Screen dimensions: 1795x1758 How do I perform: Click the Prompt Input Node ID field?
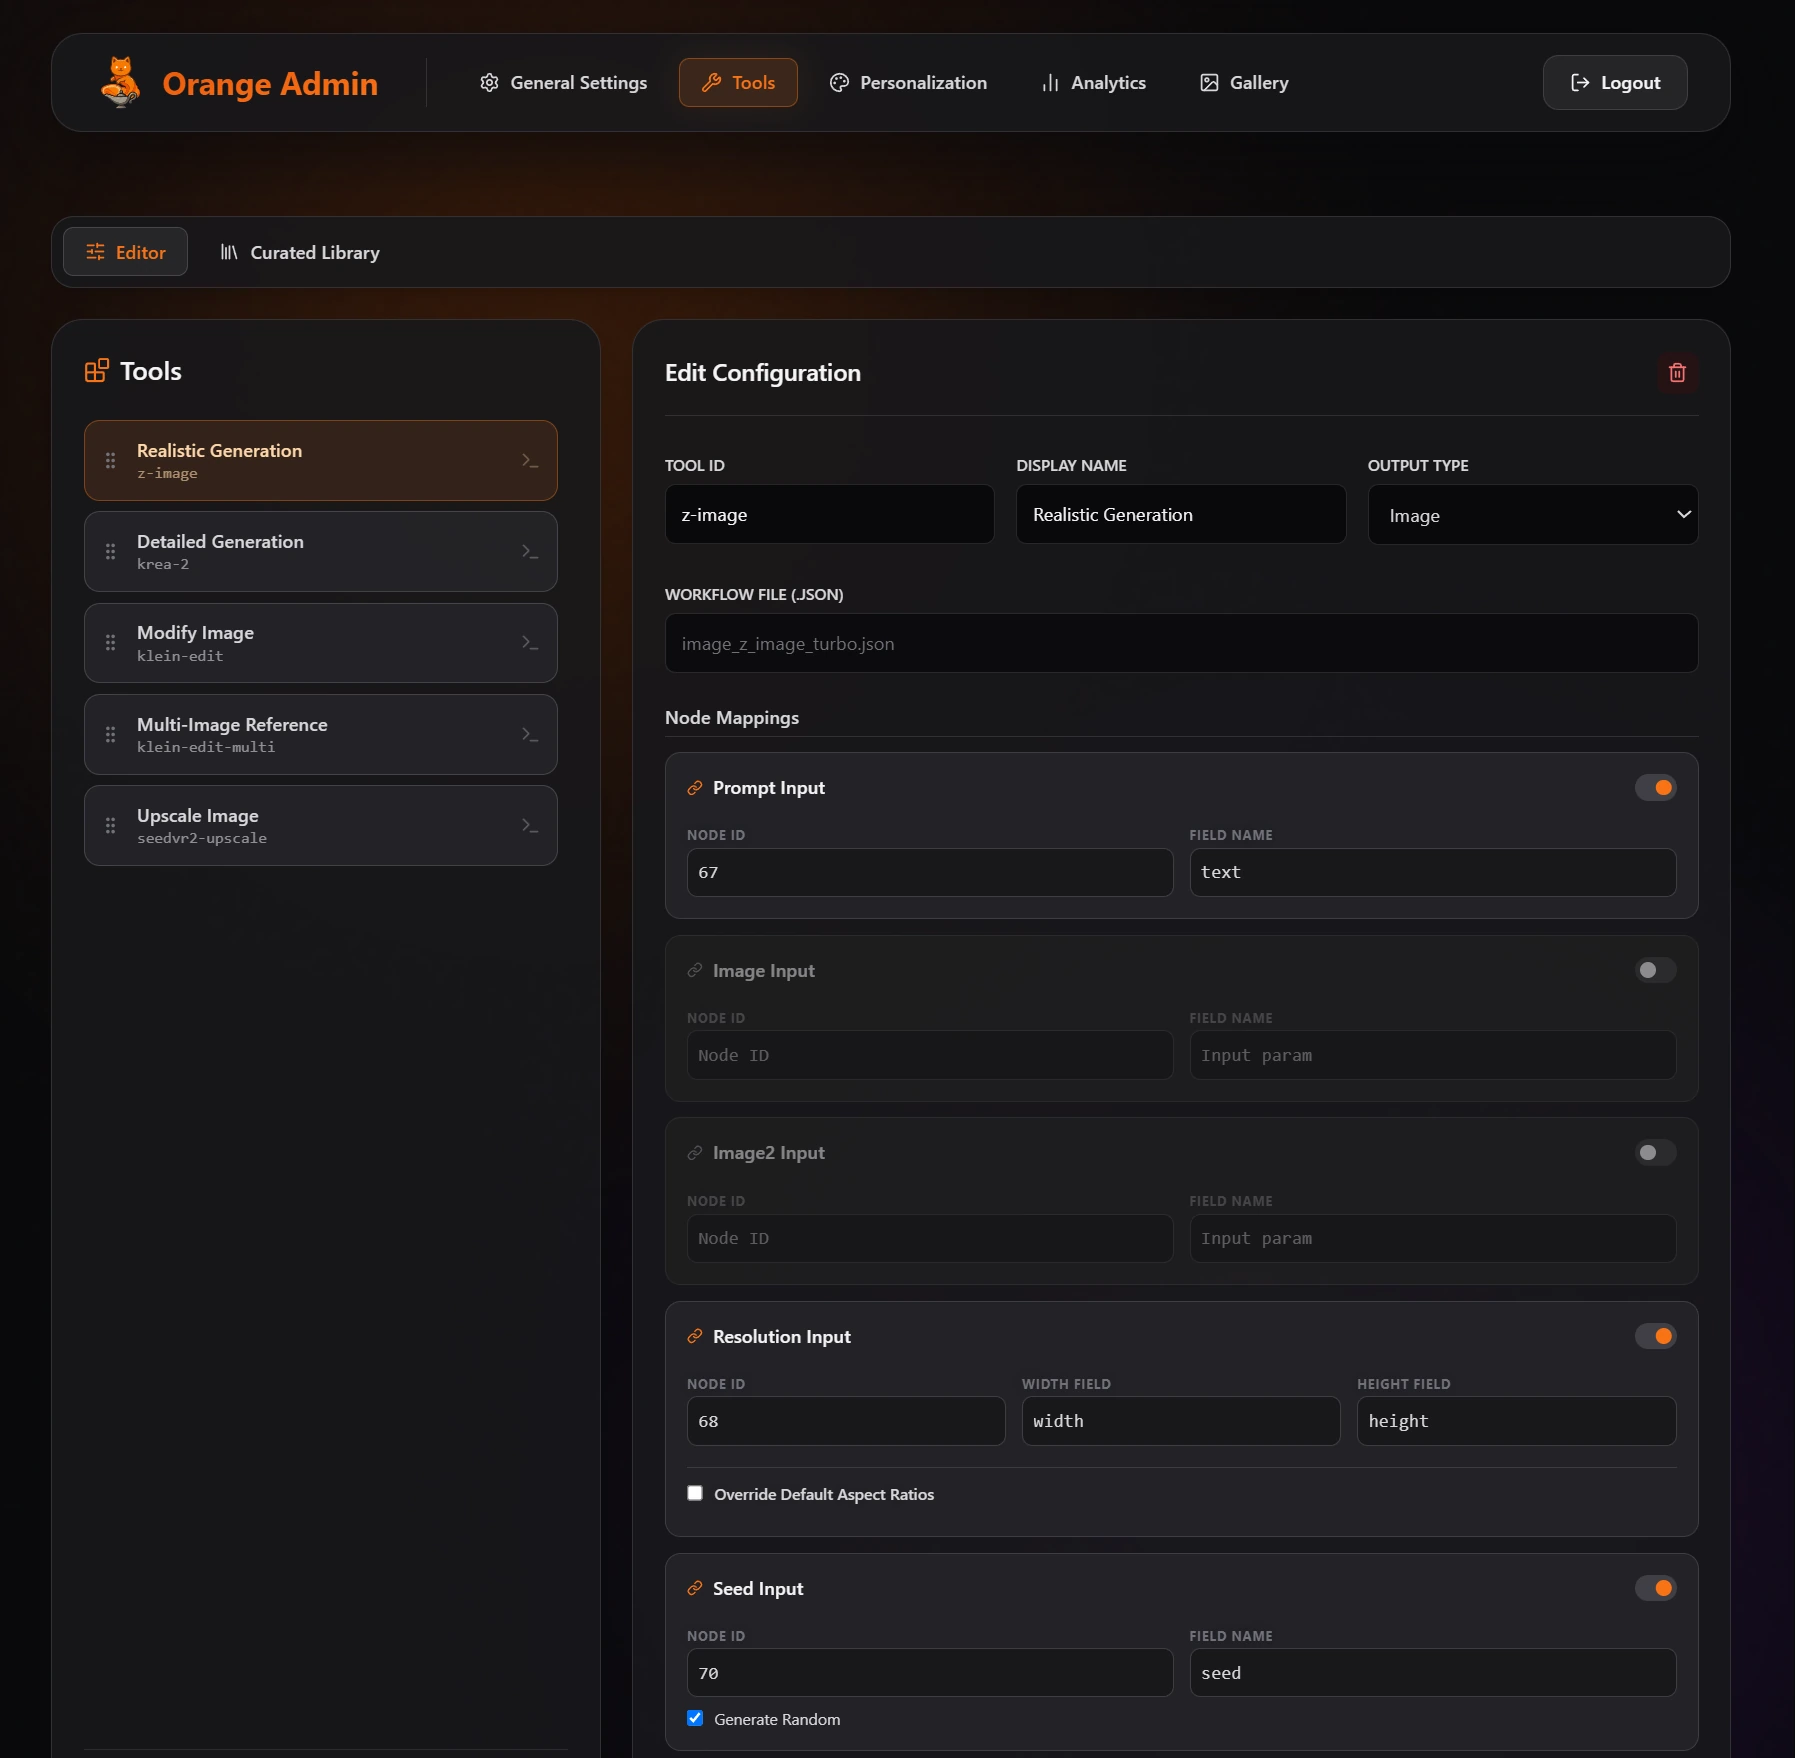tap(929, 873)
